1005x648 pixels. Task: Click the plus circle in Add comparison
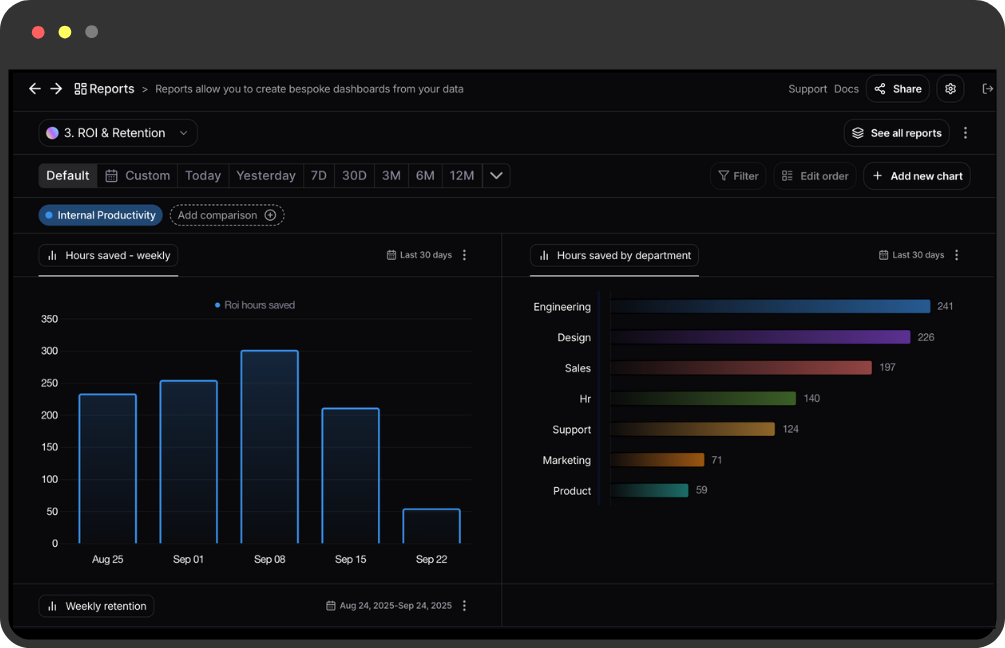(x=270, y=215)
